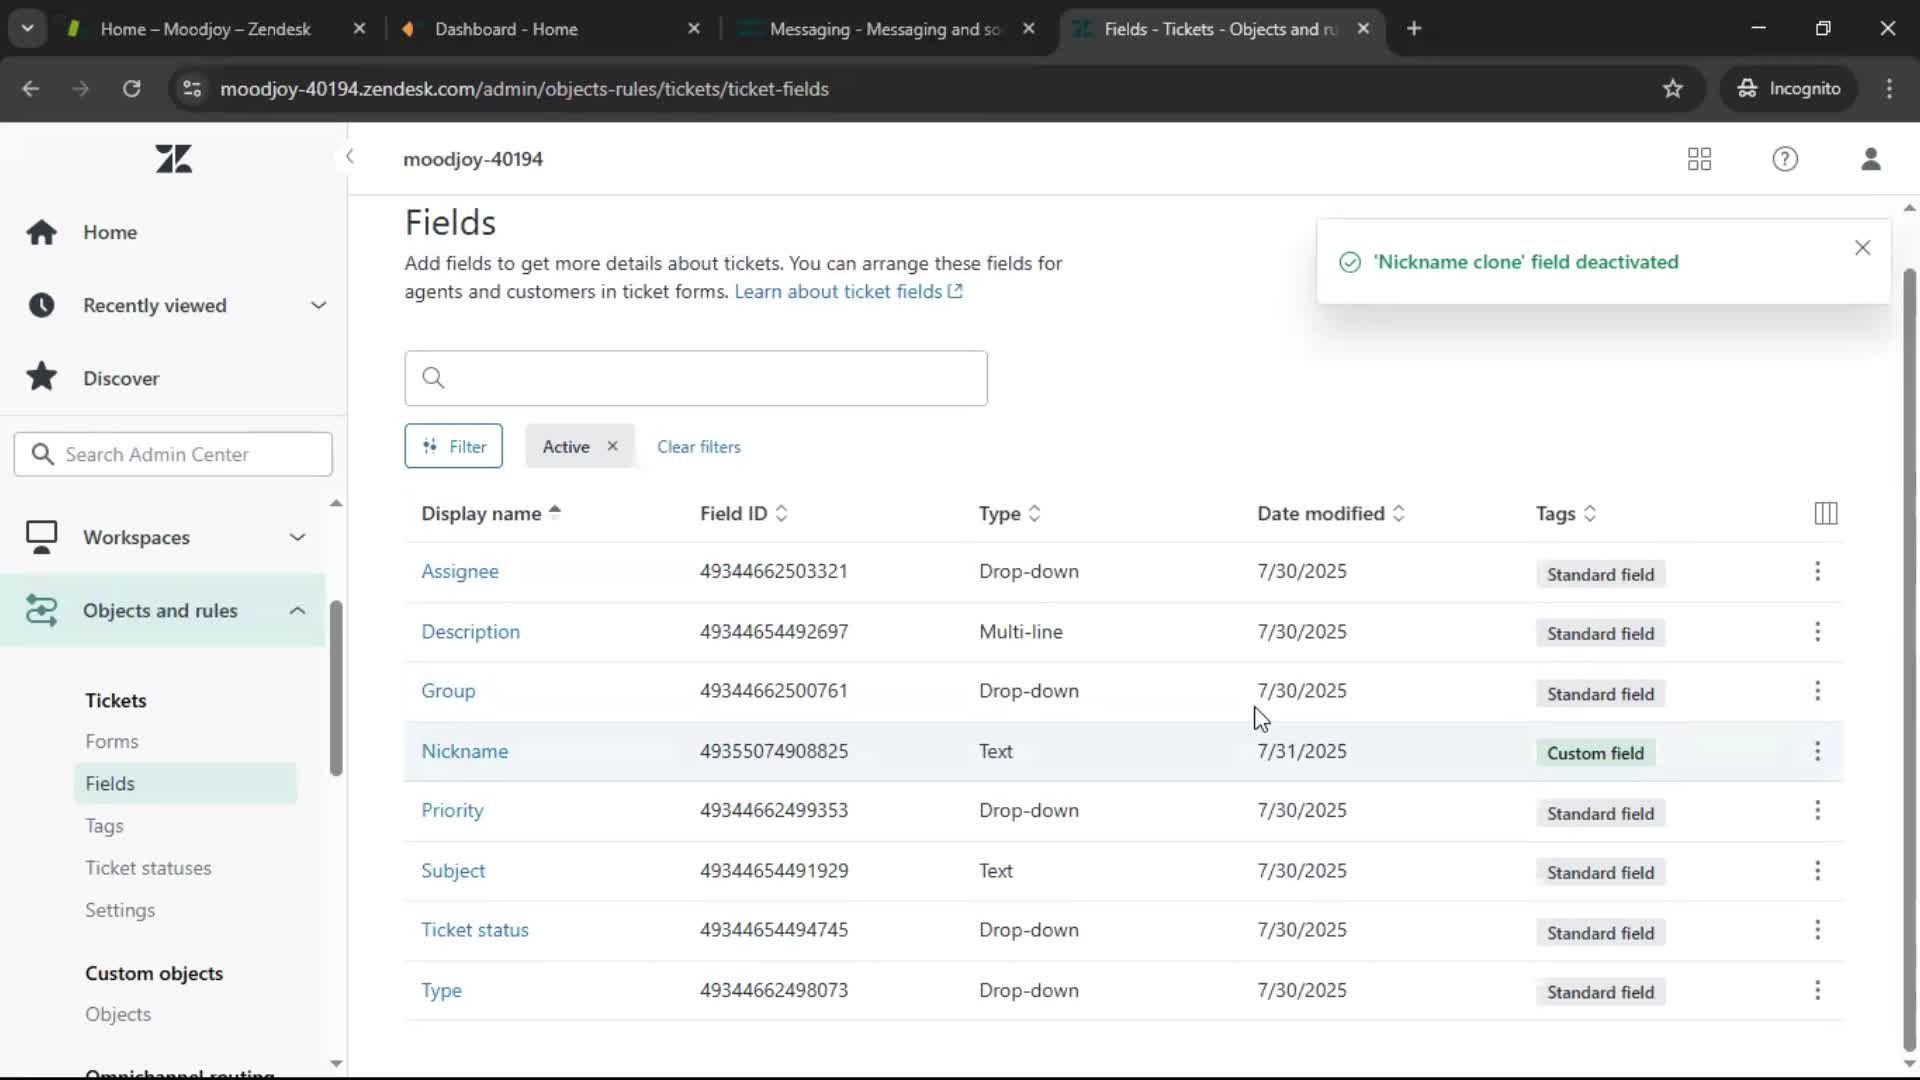1920x1080 pixels.
Task: Click Search Admin Center field
Action: [173, 454]
